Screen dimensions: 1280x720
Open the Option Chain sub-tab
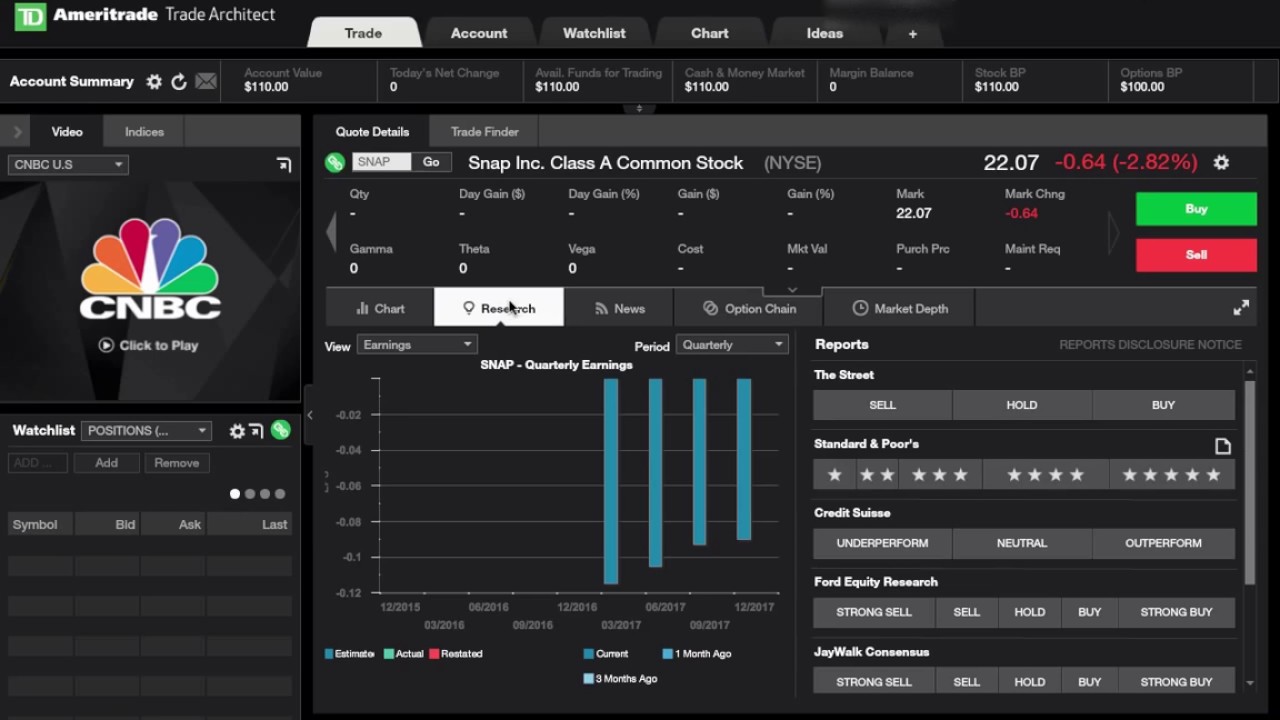pyautogui.click(x=749, y=308)
